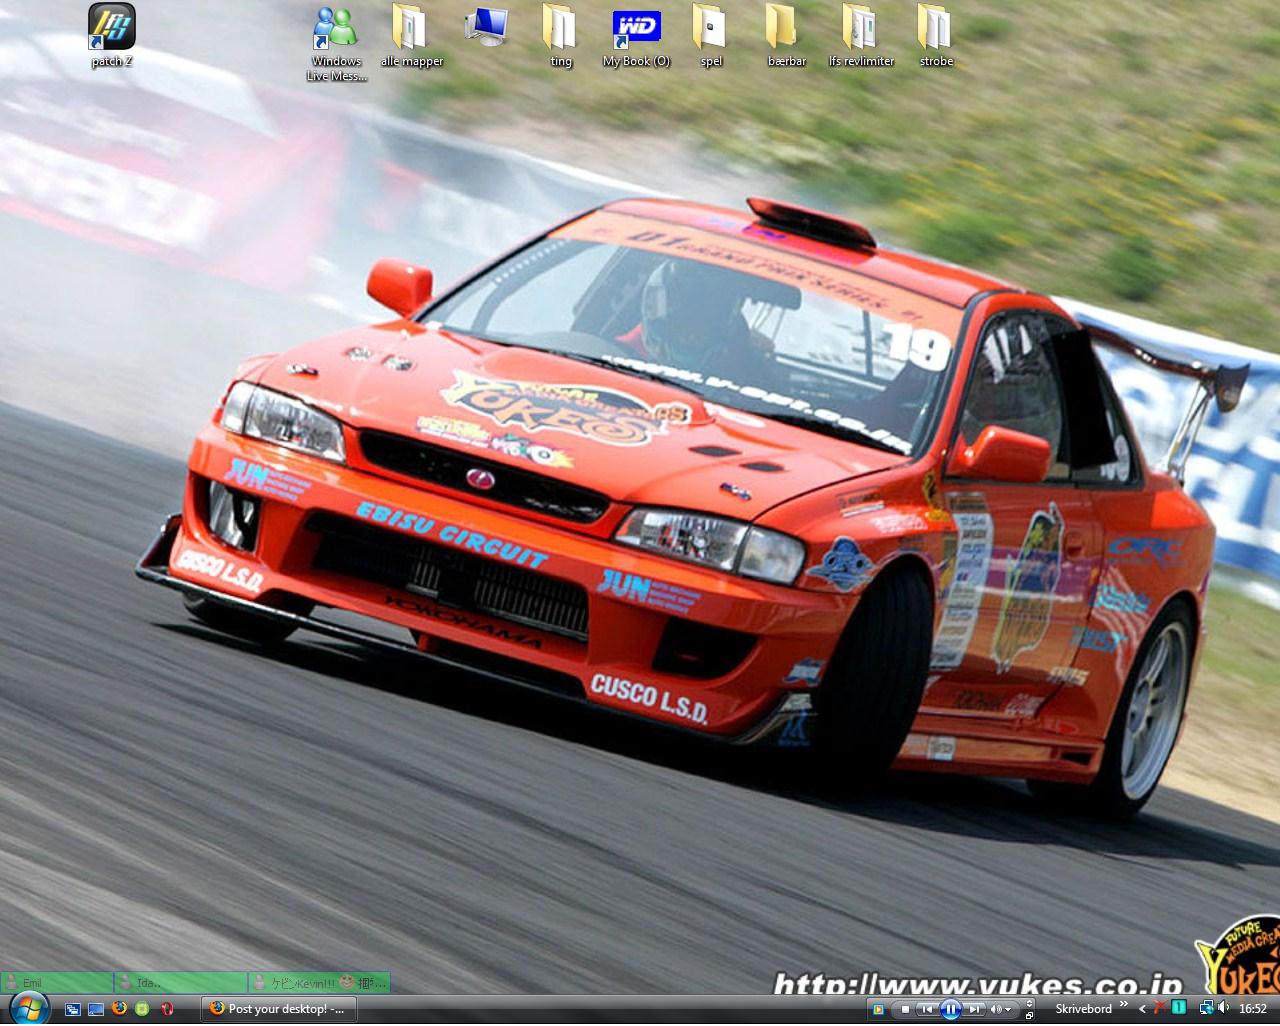The height and width of the screenshot is (1026, 1280).
Task: Open the 'bærbar' folder
Action: coord(786,36)
